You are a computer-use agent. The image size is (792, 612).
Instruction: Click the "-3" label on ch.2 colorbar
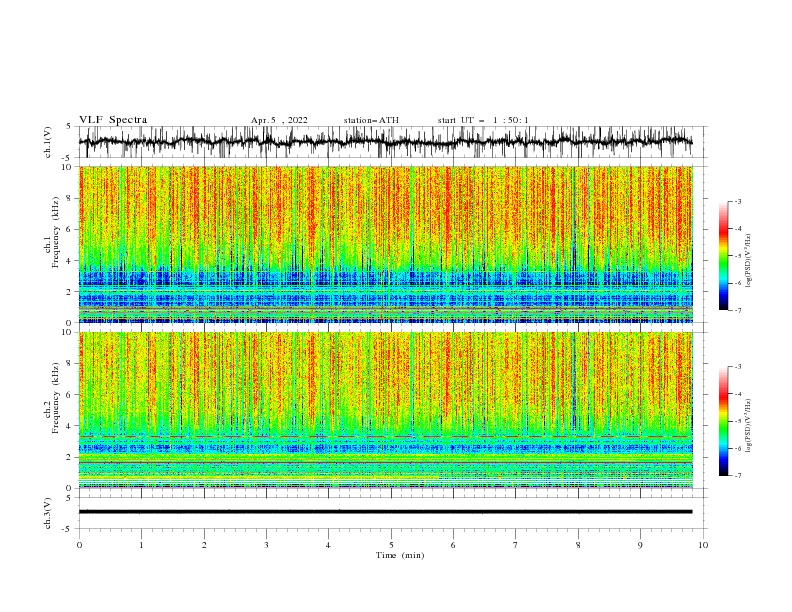[737, 367]
